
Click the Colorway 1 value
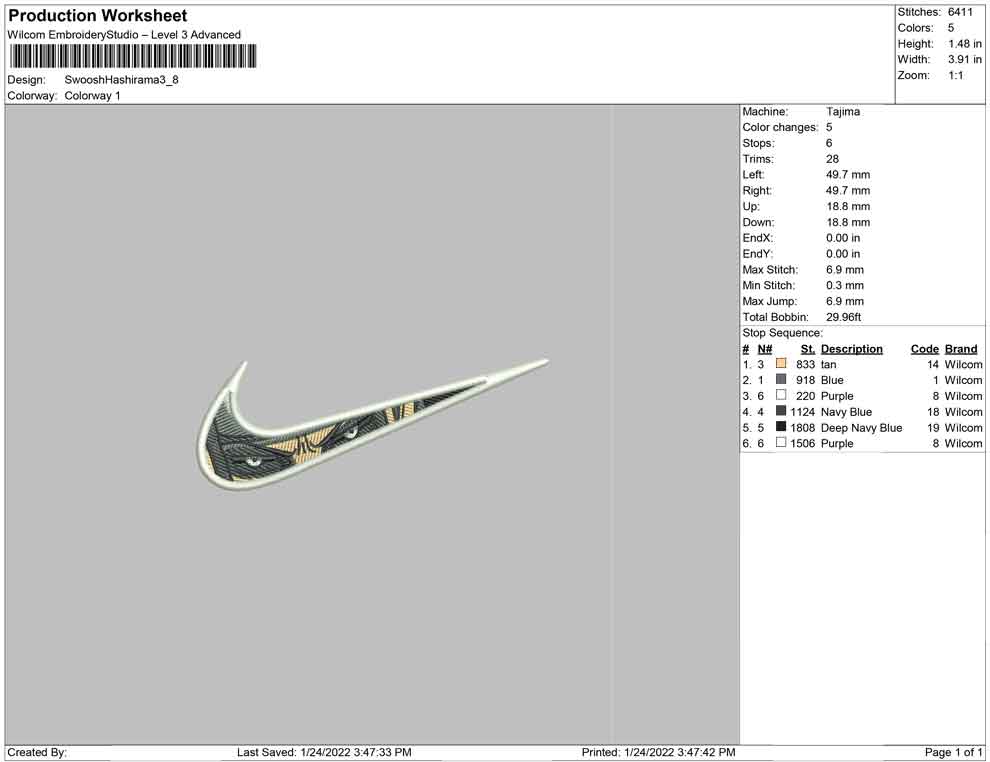(x=92, y=96)
